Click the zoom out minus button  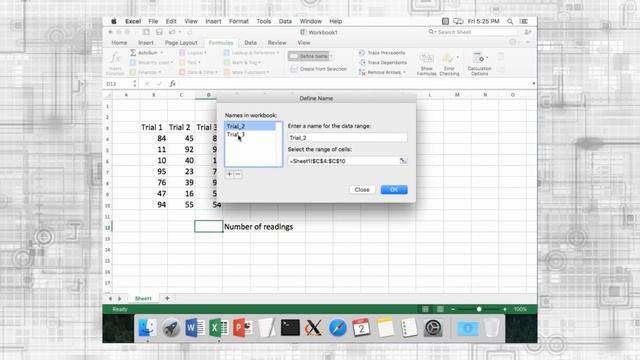coord(453,309)
